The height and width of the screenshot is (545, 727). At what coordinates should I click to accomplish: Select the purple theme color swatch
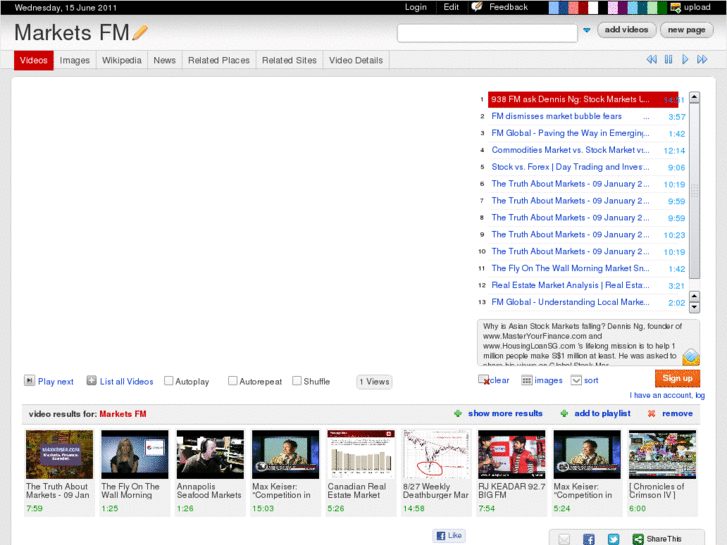click(623, 7)
